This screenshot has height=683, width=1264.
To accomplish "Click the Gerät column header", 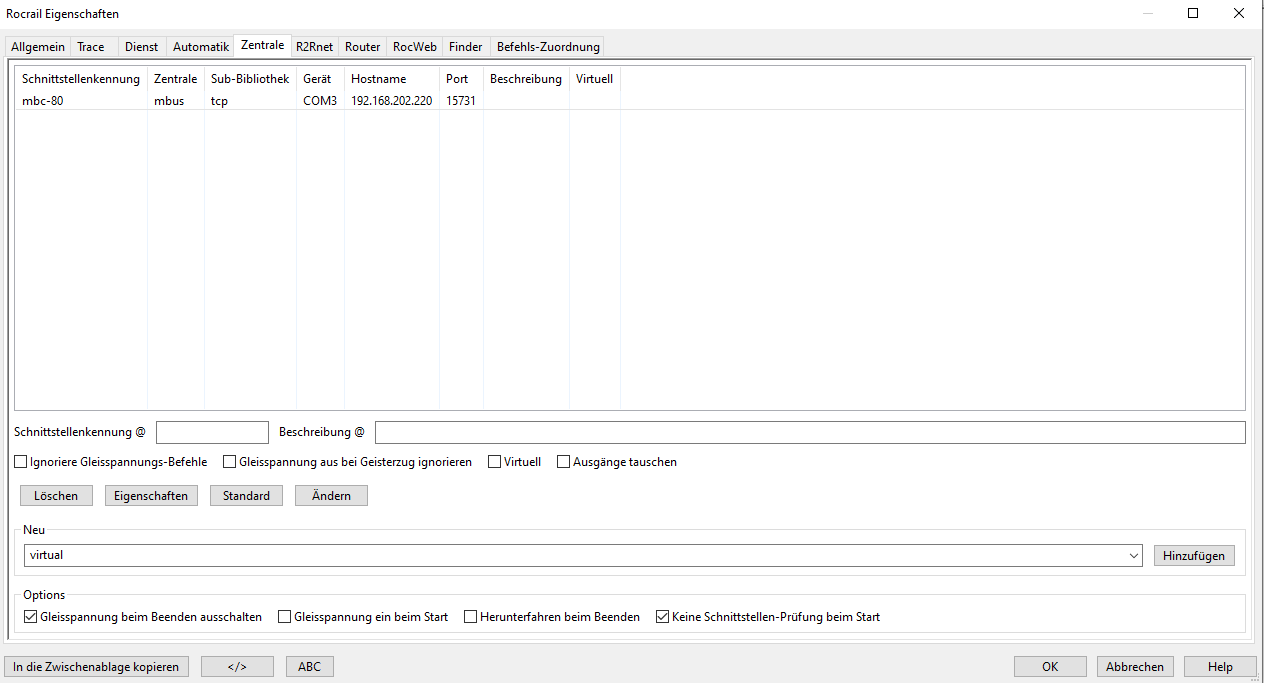I will [x=320, y=79].
